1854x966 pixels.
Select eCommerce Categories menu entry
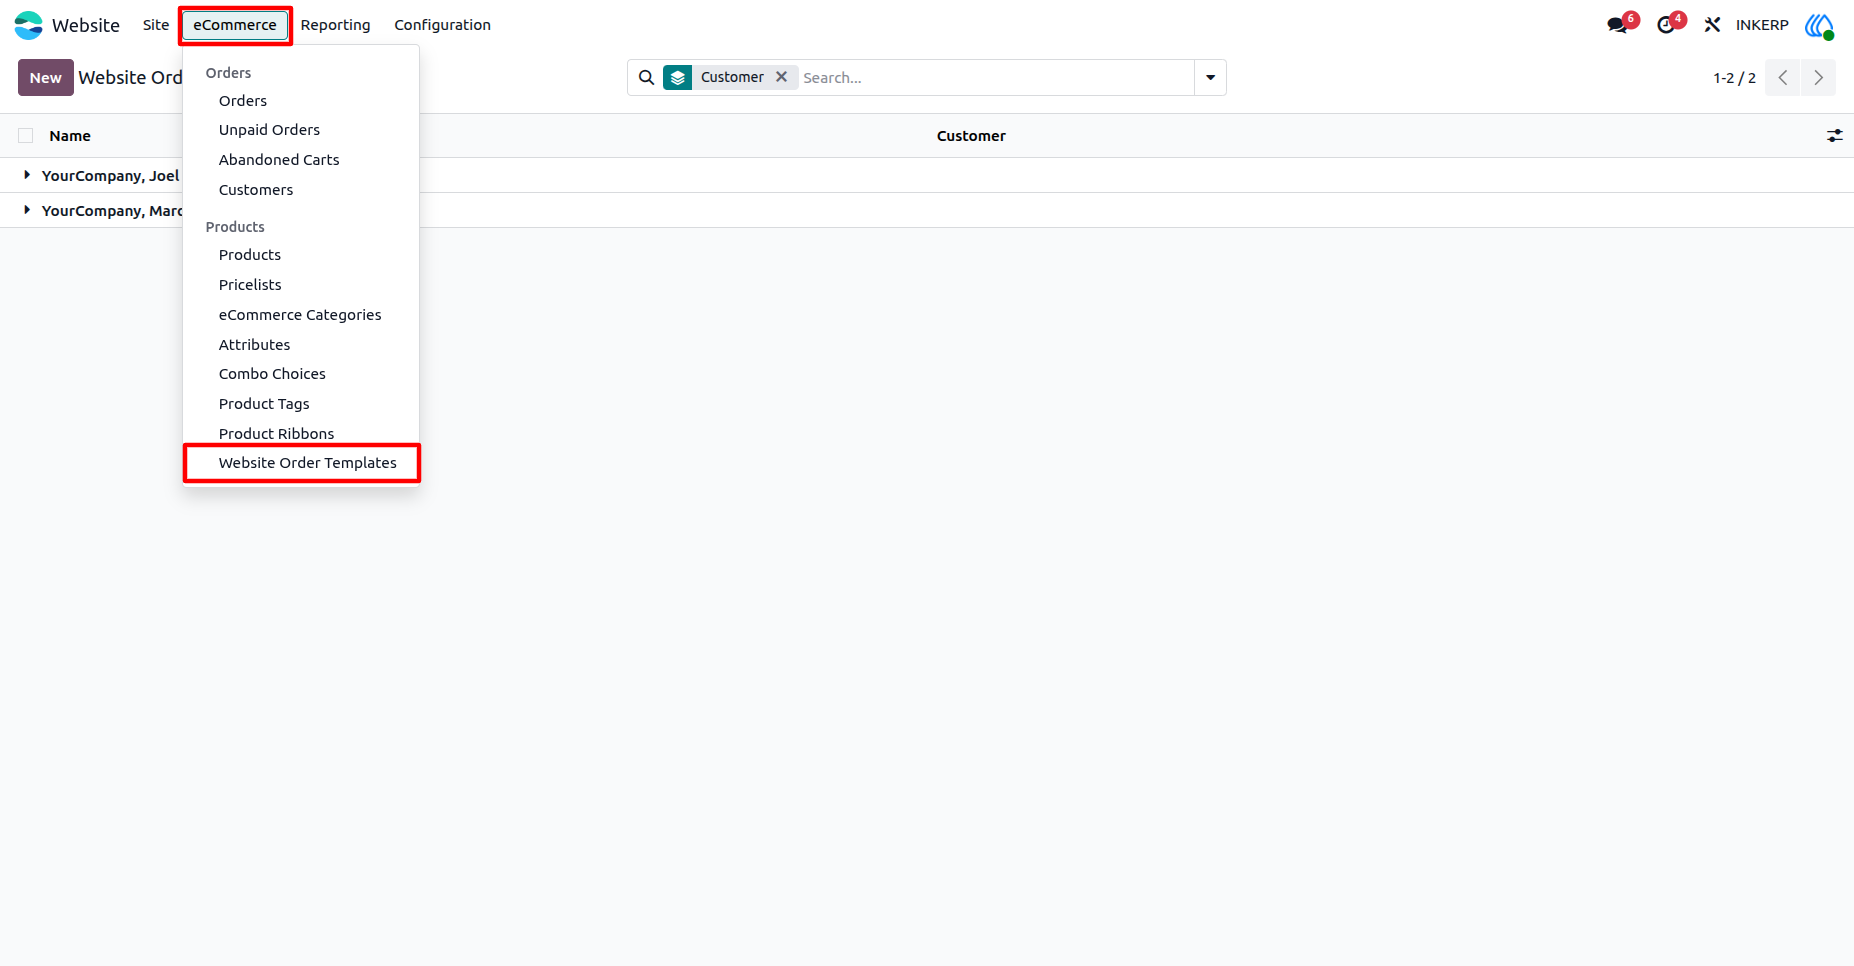tap(300, 315)
